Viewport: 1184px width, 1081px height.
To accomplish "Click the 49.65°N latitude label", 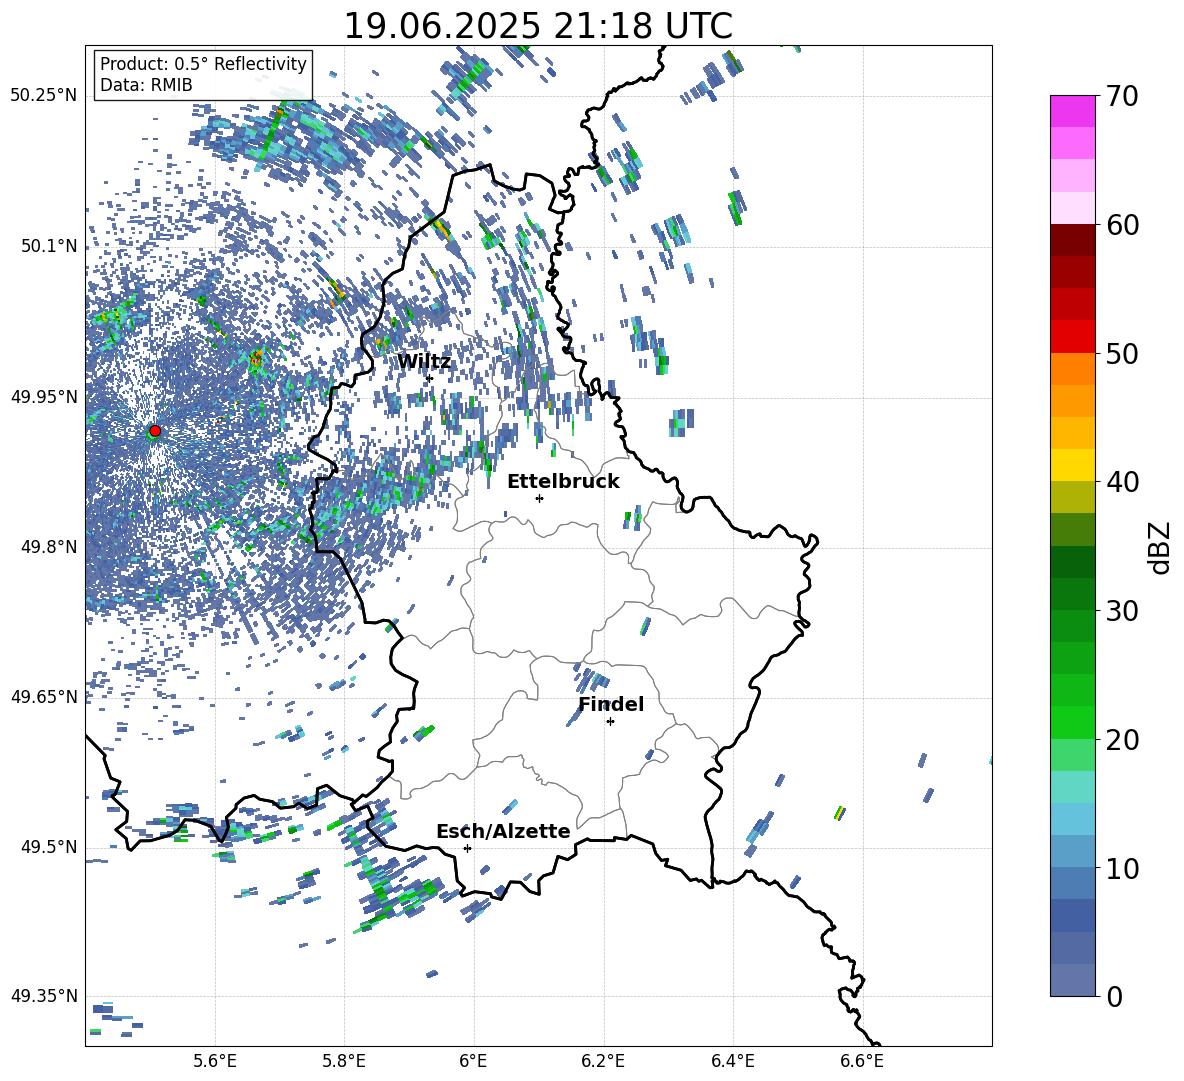I will 44,697.
